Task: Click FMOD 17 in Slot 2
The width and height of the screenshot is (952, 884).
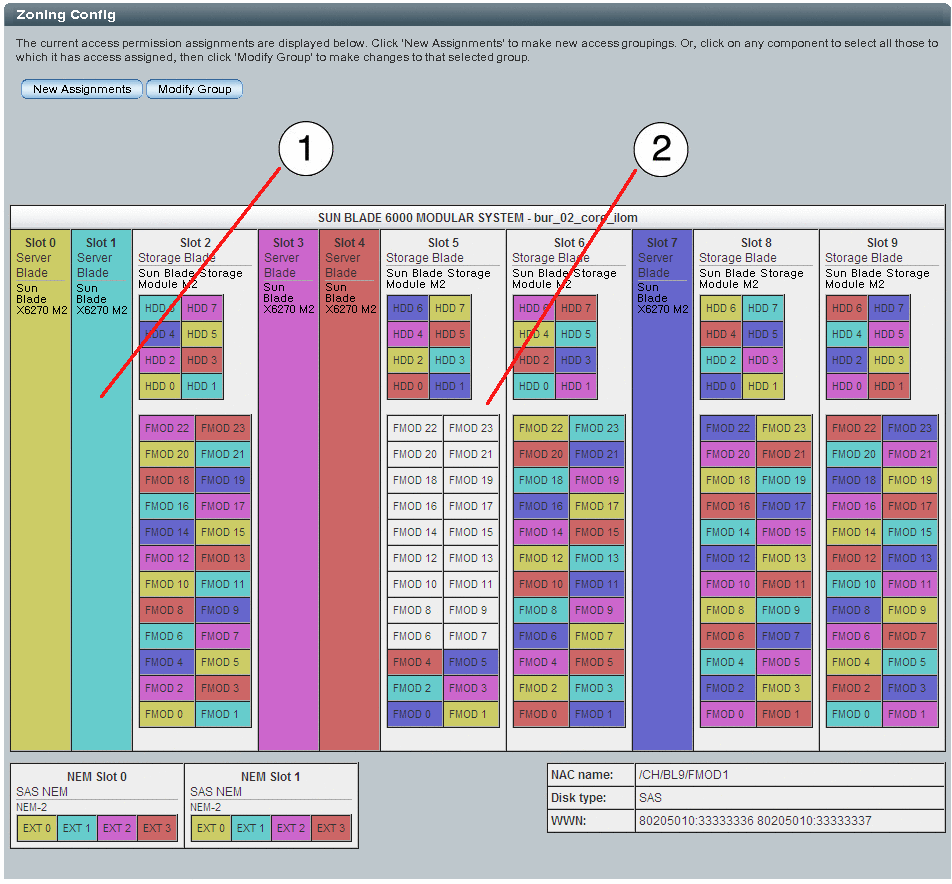Action: 223,506
